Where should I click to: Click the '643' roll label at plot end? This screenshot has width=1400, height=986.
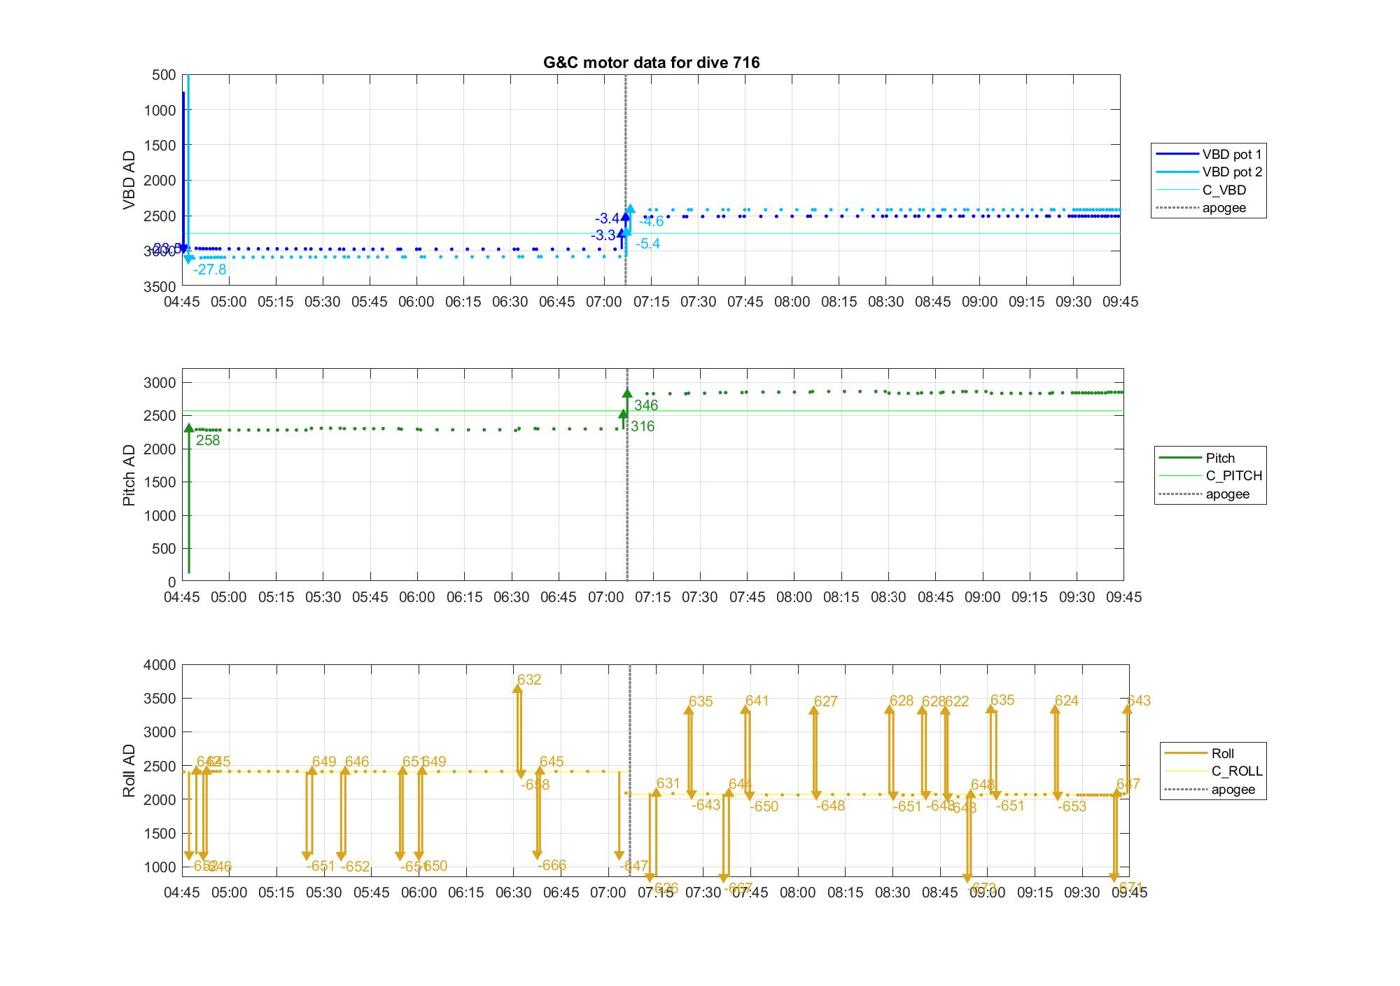point(1139,701)
